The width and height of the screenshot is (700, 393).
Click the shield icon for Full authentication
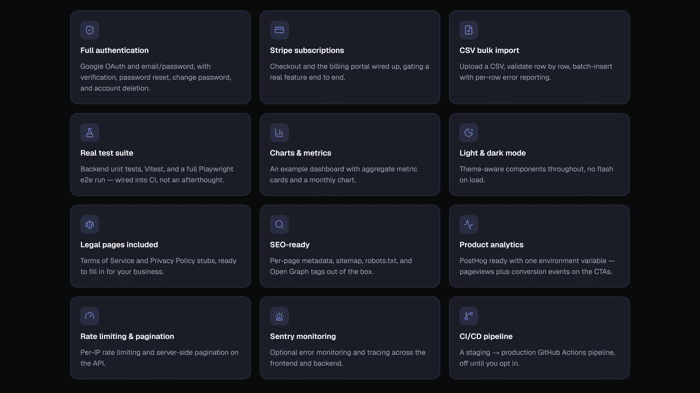(90, 30)
